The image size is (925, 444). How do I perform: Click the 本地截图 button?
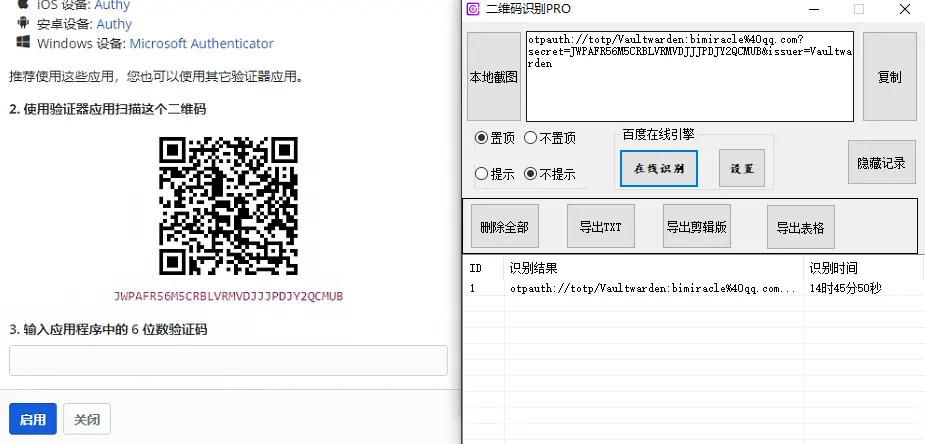(x=494, y=77)
